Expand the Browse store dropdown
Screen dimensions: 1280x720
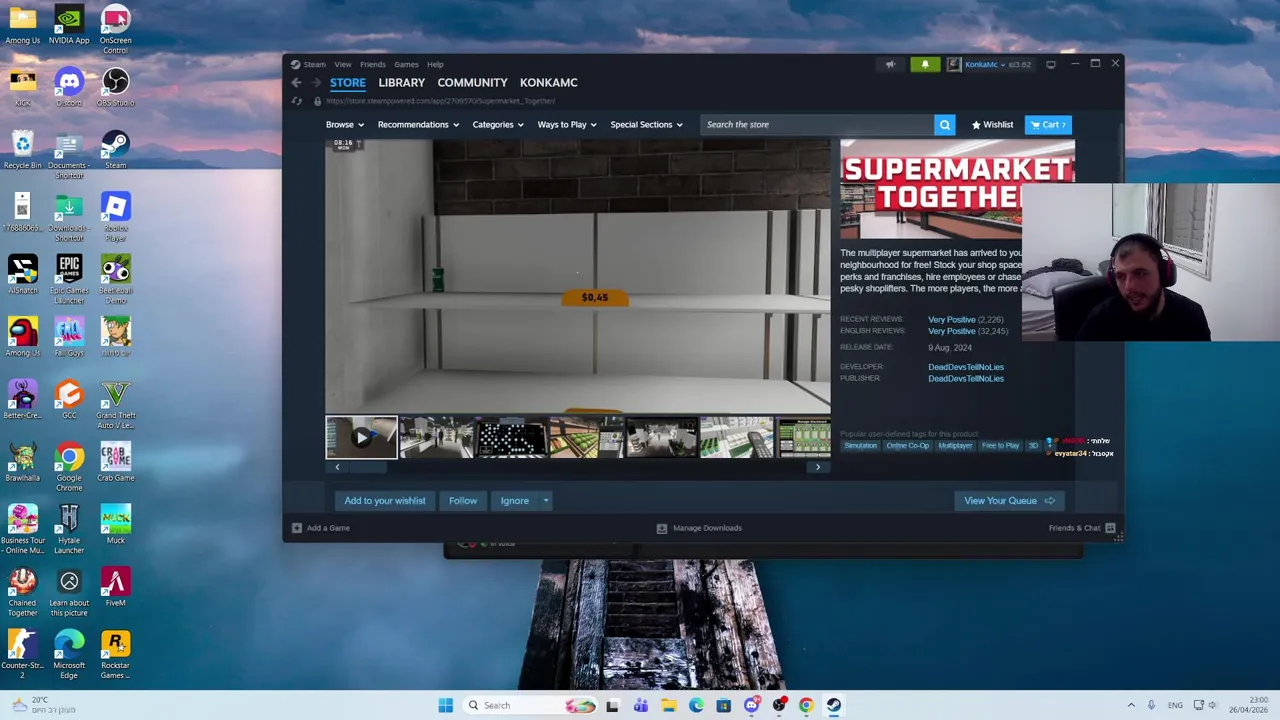(344, 125)
